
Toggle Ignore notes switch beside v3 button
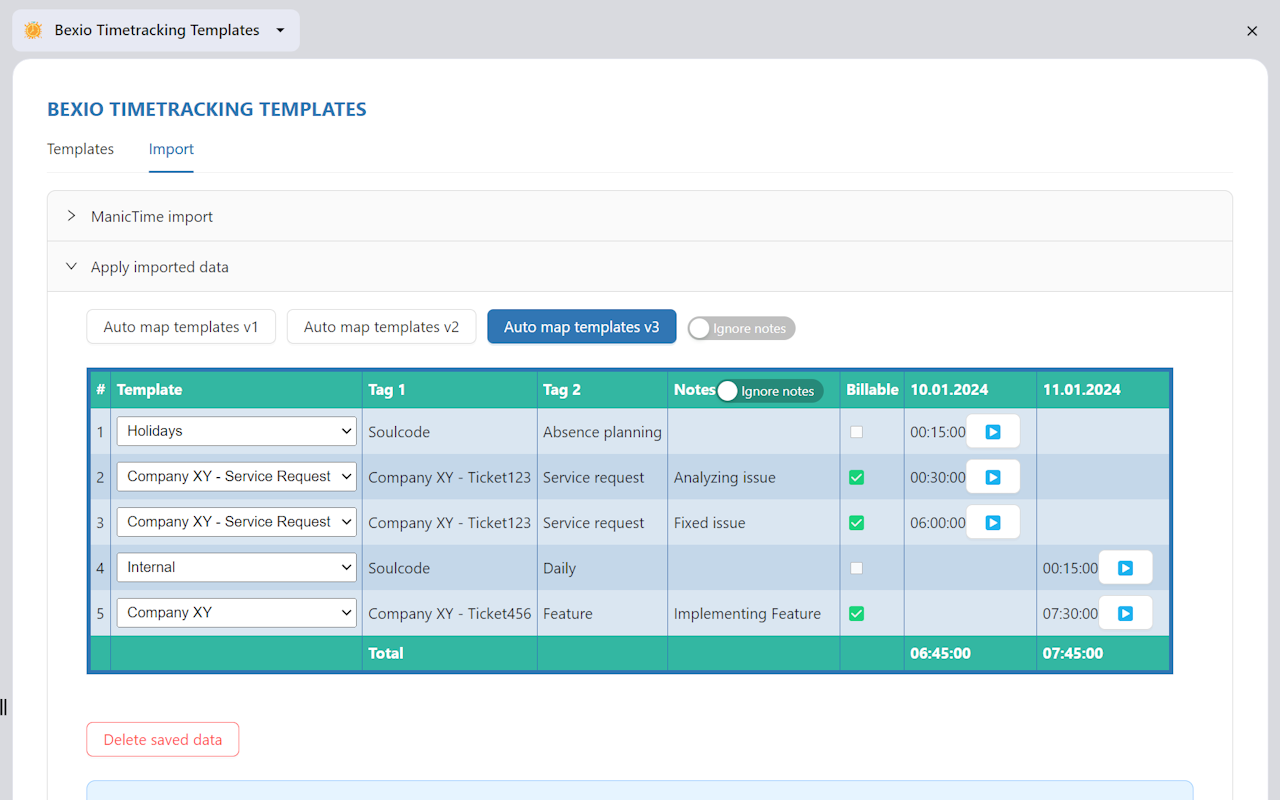pyautogui.click(x=741, y=328)
